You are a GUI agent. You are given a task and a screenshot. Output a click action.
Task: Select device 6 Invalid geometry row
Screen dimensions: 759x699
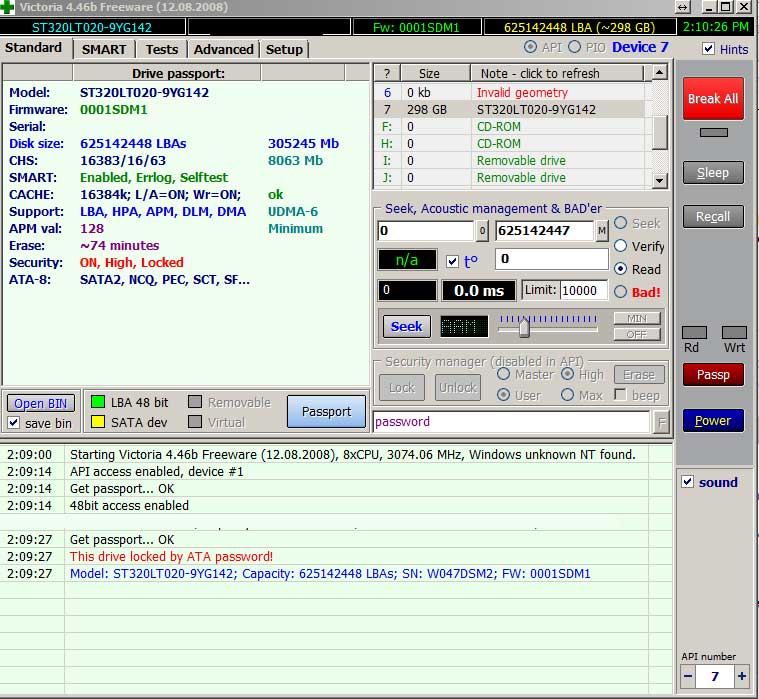[509, 92]
